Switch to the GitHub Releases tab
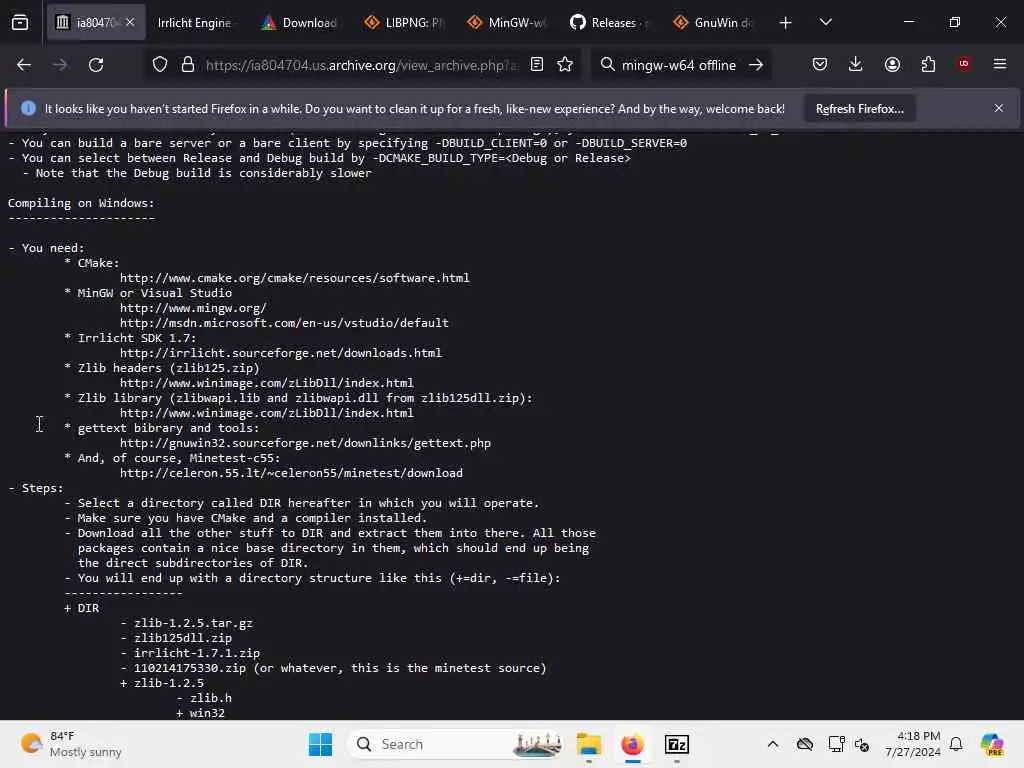This screenshot has height=768, width=1024. pos(609,23)
